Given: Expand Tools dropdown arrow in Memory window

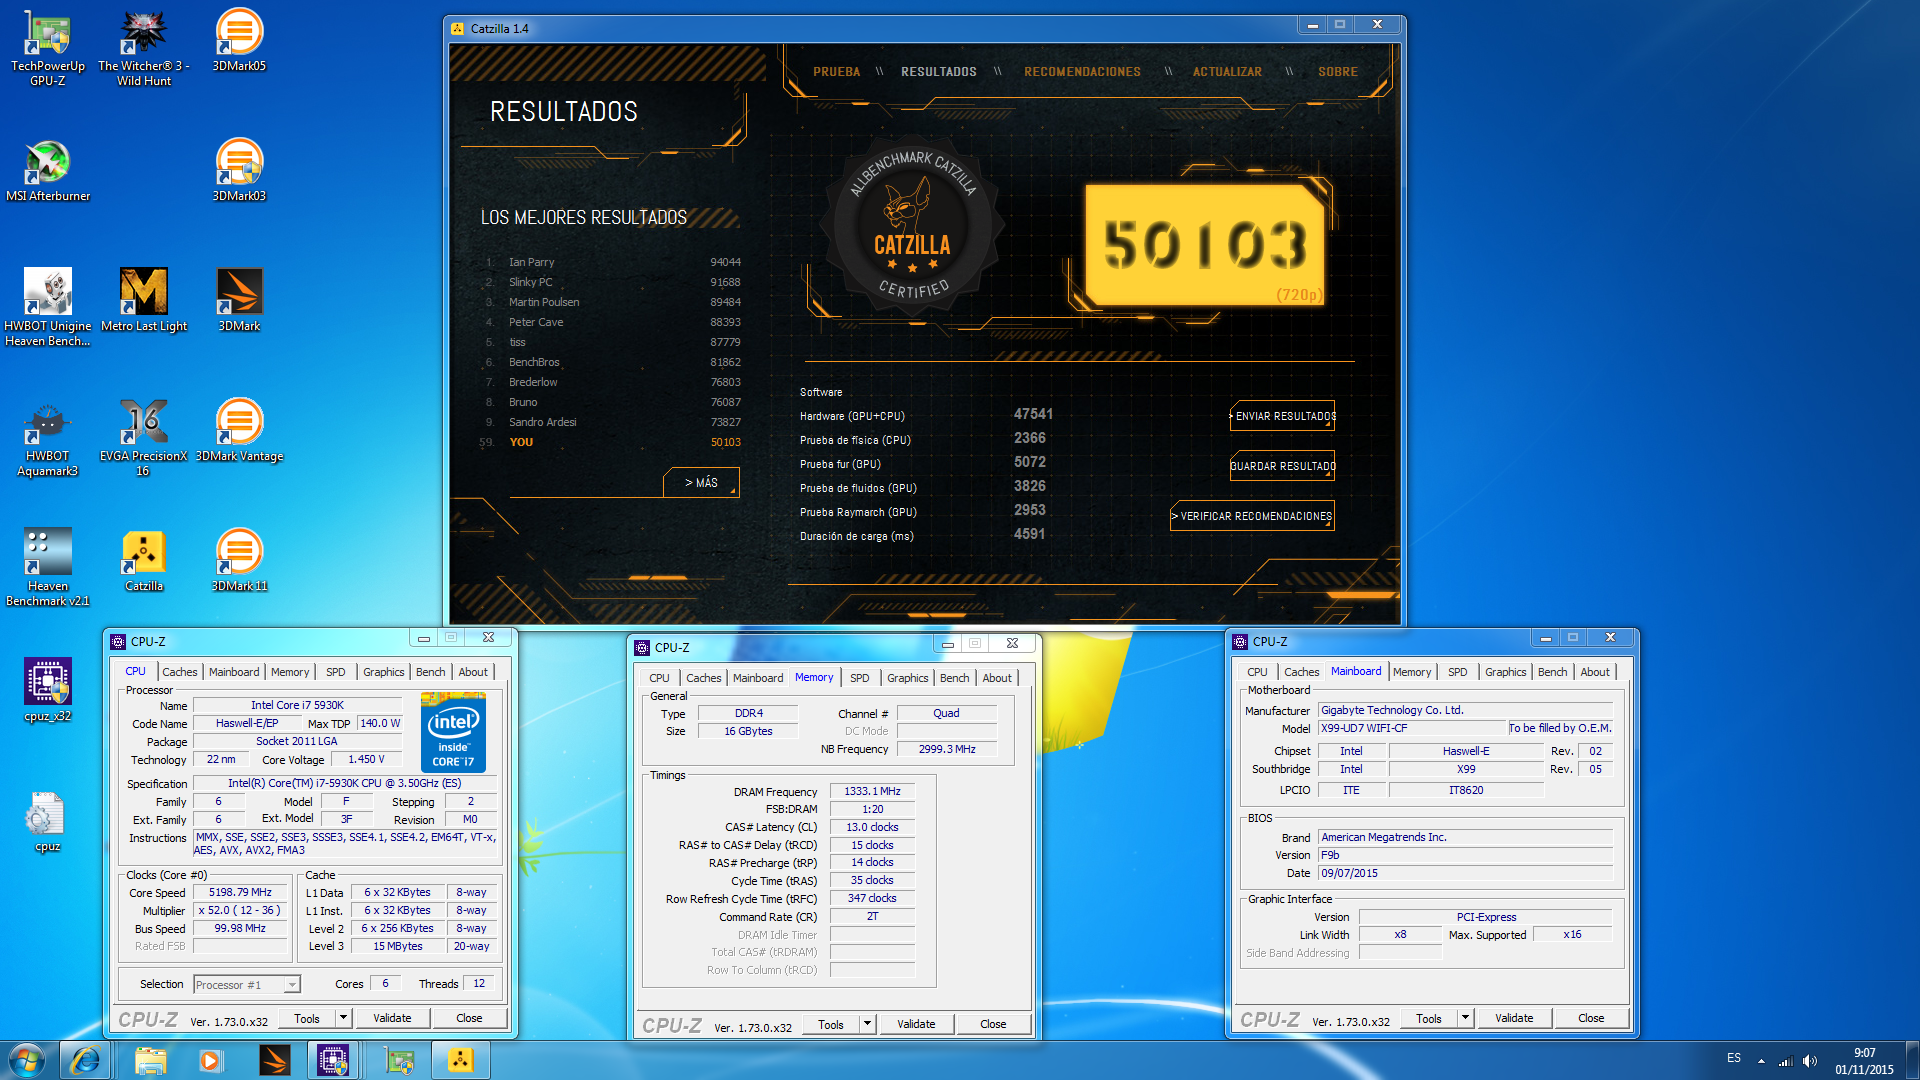Looking at the screenshot, I should pos(867,1024).
